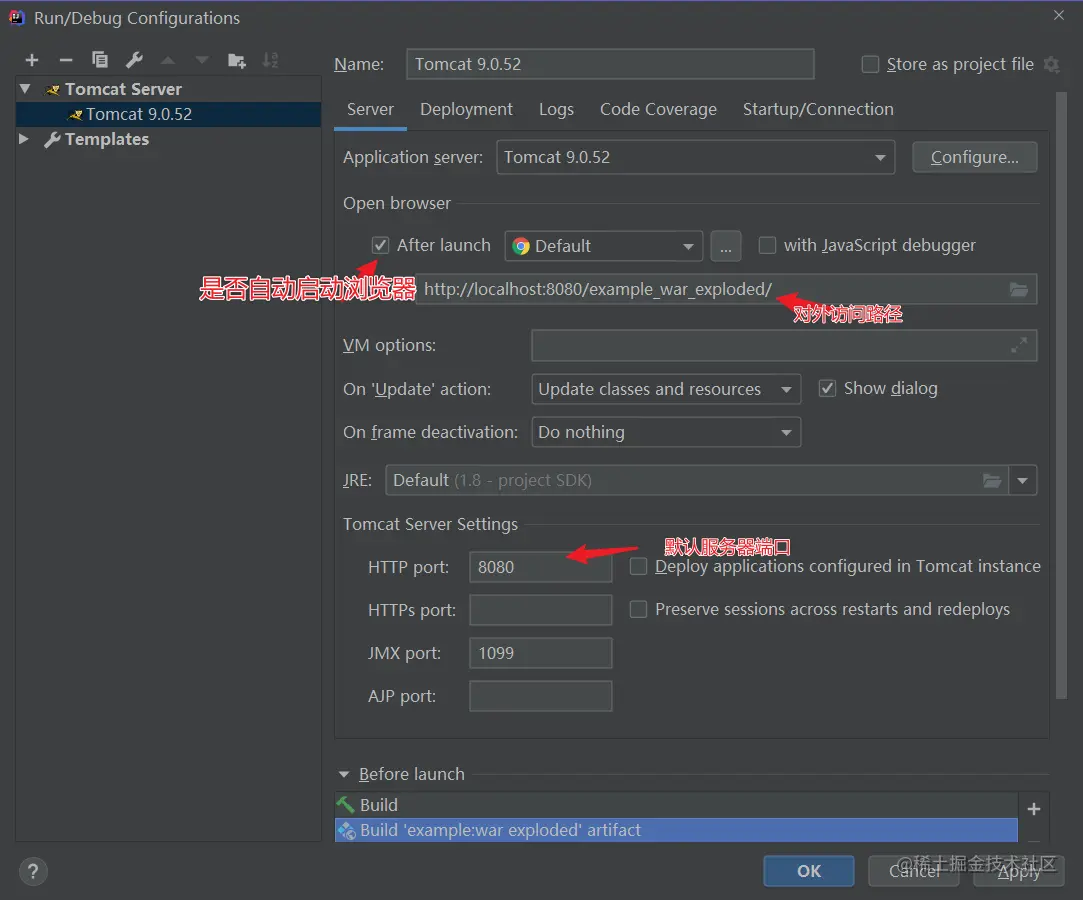Collapse the Tomcat Server tree node
The image size is (1083, 900).
coord(25,88)
